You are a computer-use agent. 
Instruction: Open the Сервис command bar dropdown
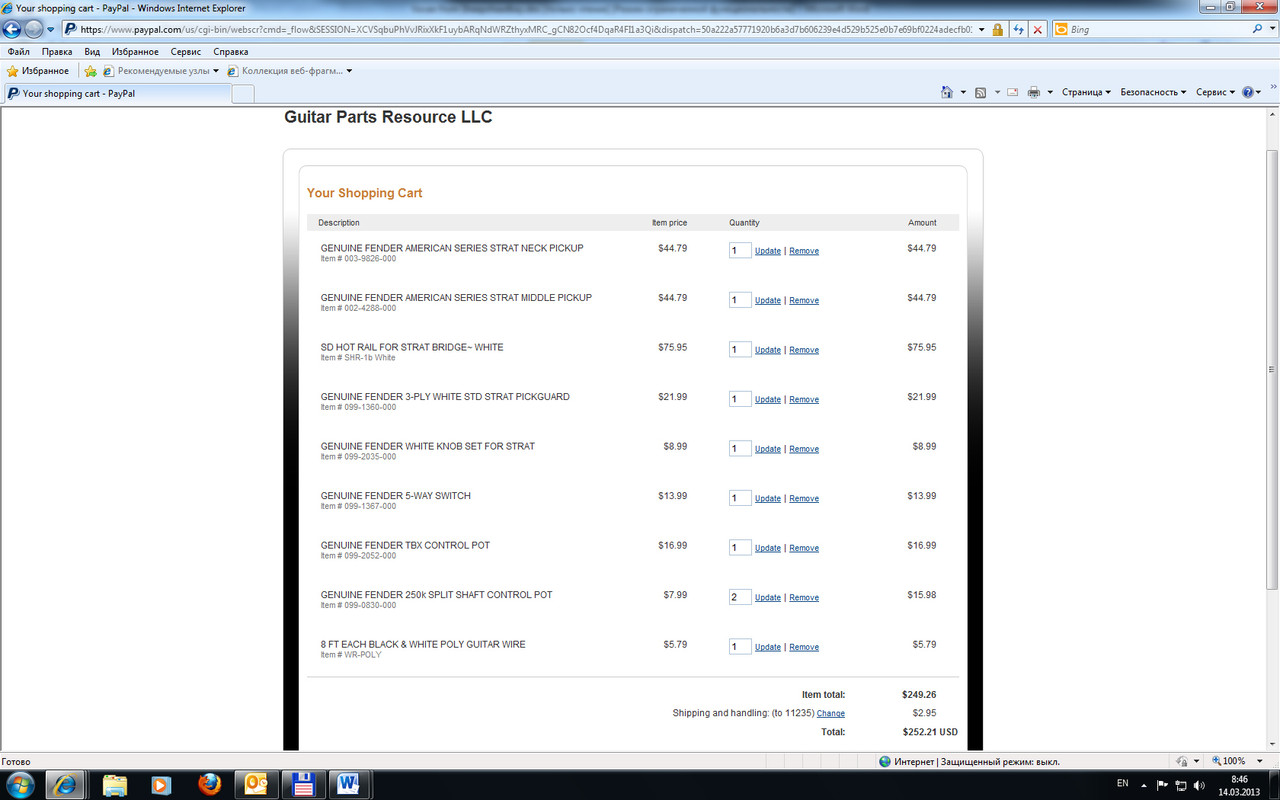click(1215, 92)
